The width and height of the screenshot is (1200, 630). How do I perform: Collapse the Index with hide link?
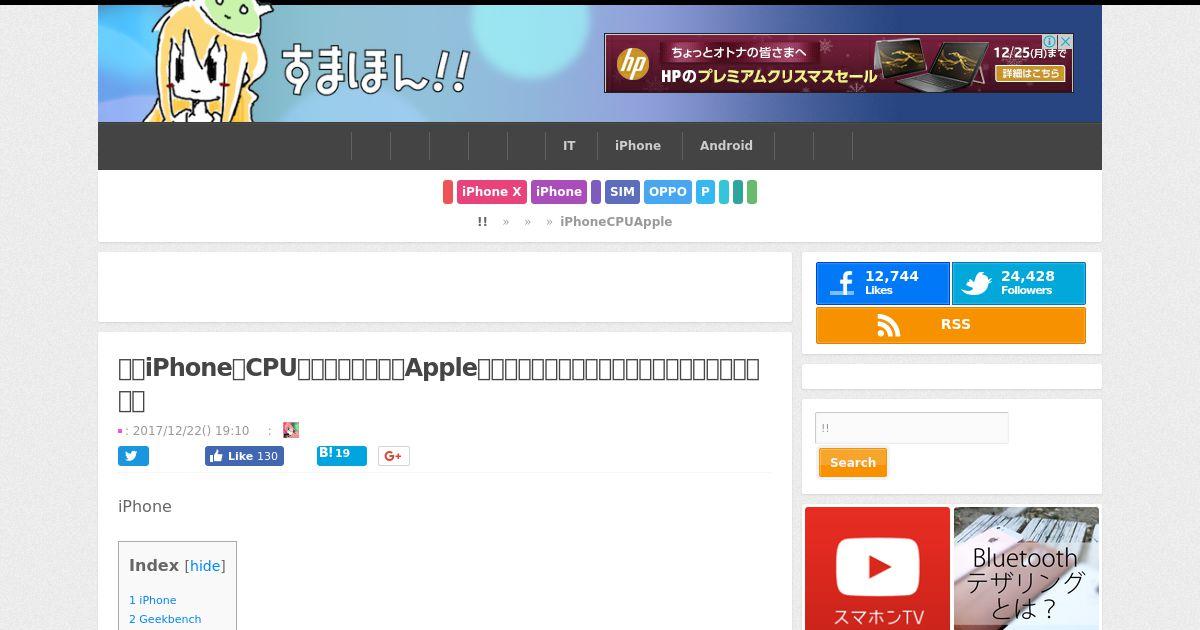(205, 566)
